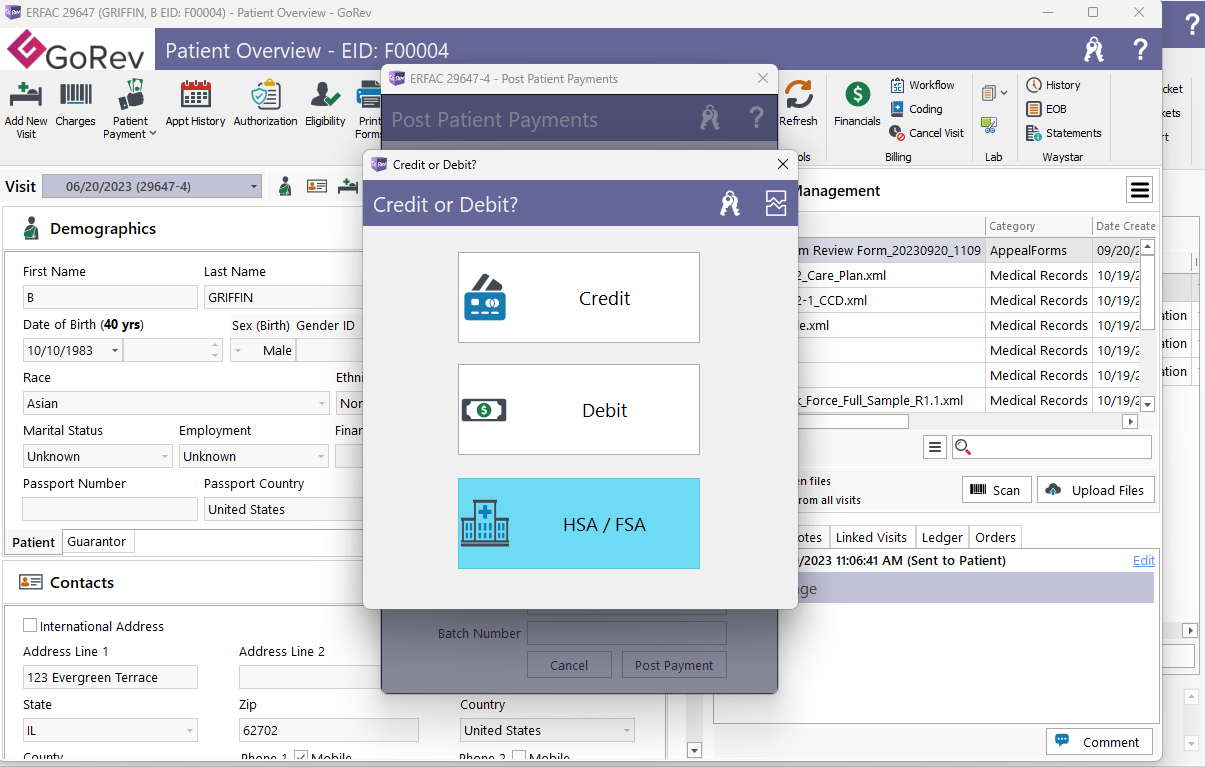Screen dimensions: 1205x767
Task: Click Edit link on the note
Action: click(x=1143, y=560)
